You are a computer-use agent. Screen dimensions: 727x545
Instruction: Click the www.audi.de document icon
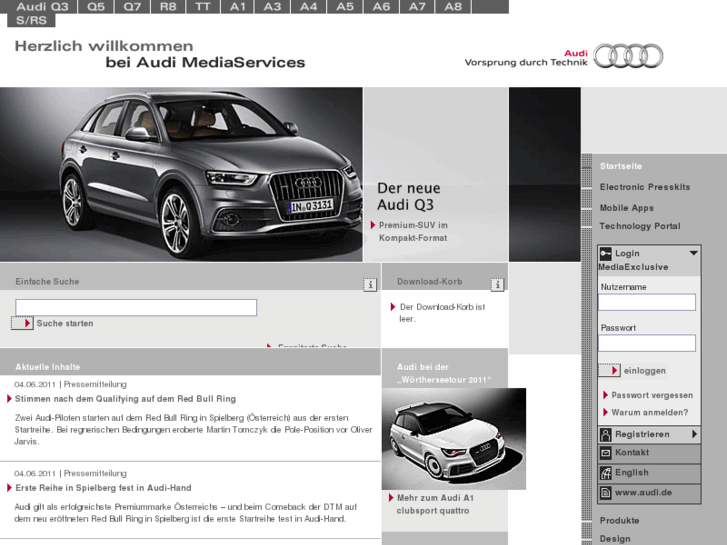coord(606,493)
